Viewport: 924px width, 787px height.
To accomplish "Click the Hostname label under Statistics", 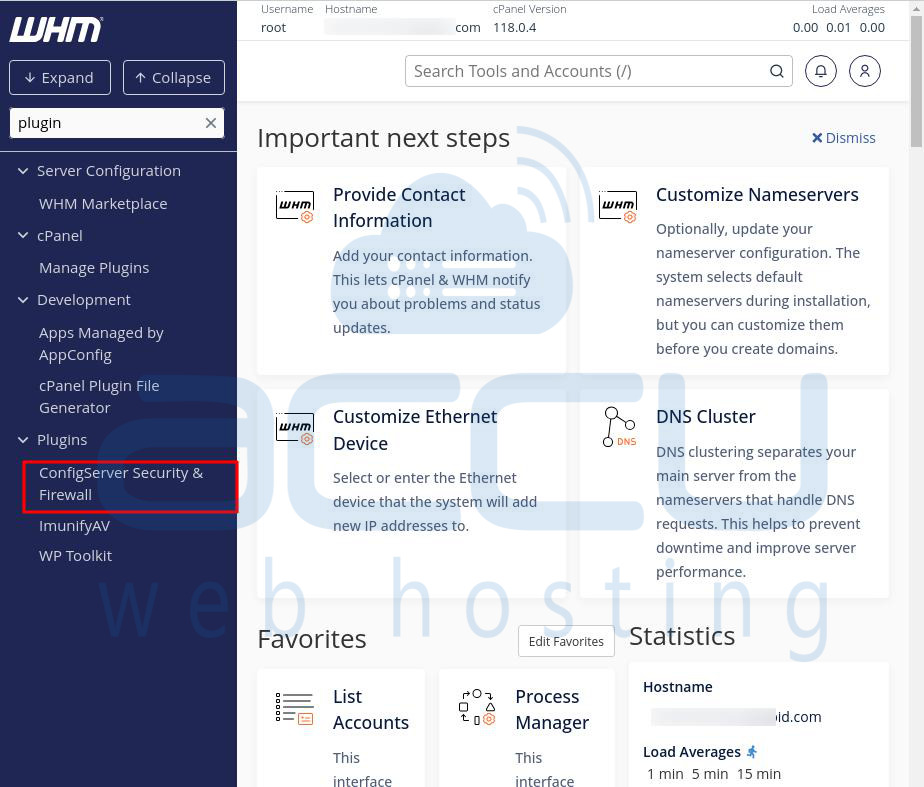I will [678, 687].
